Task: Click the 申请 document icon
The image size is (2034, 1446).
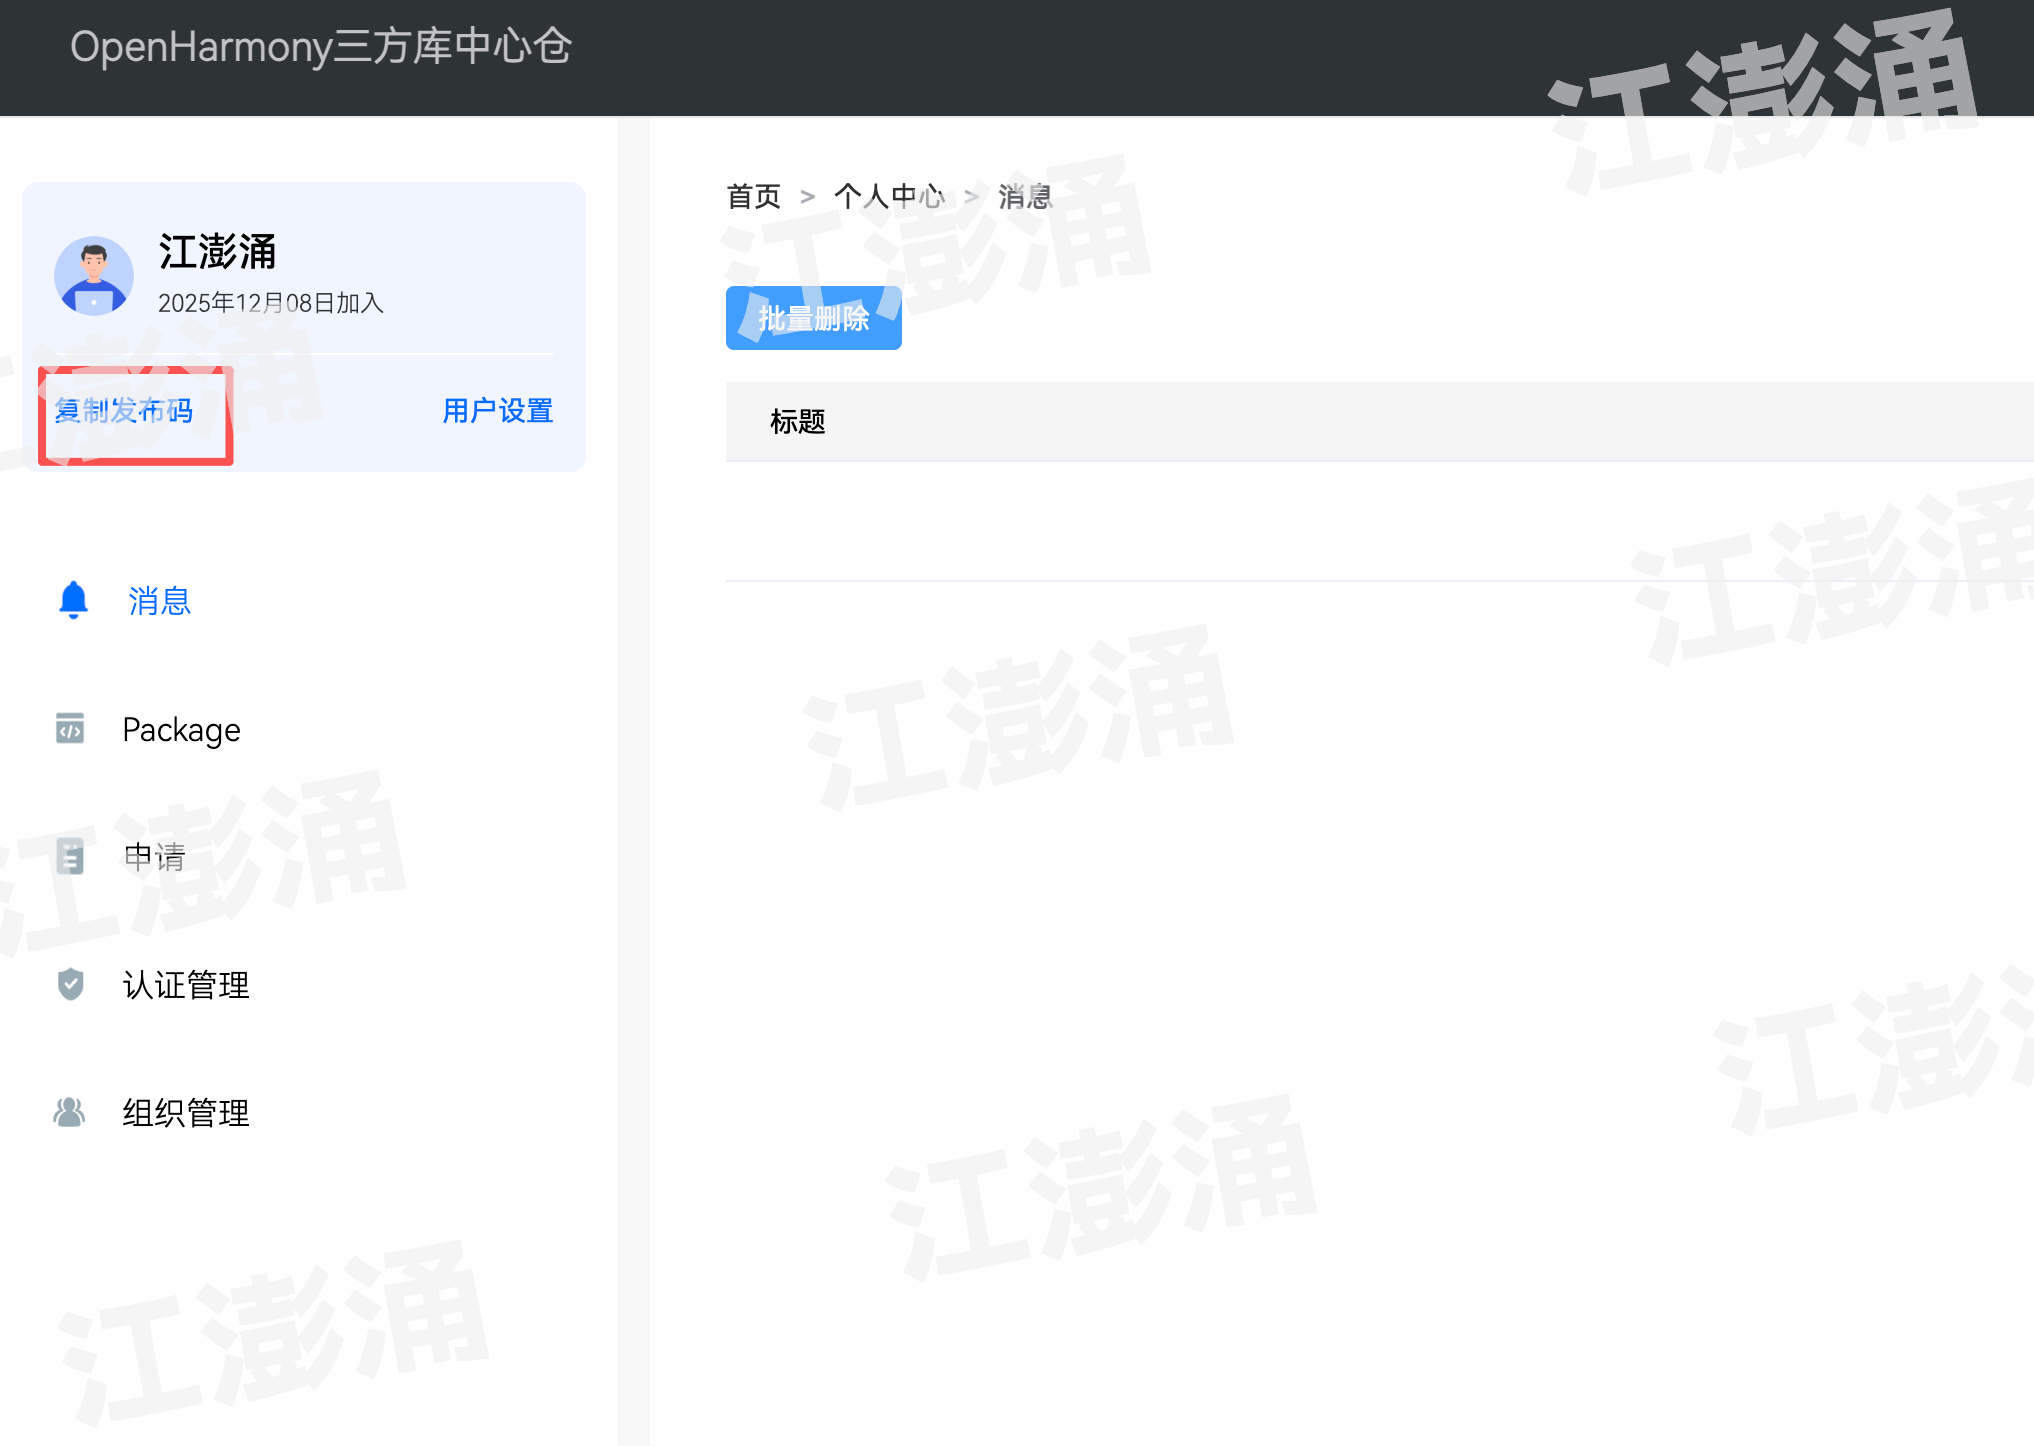Action: point(70,857)
